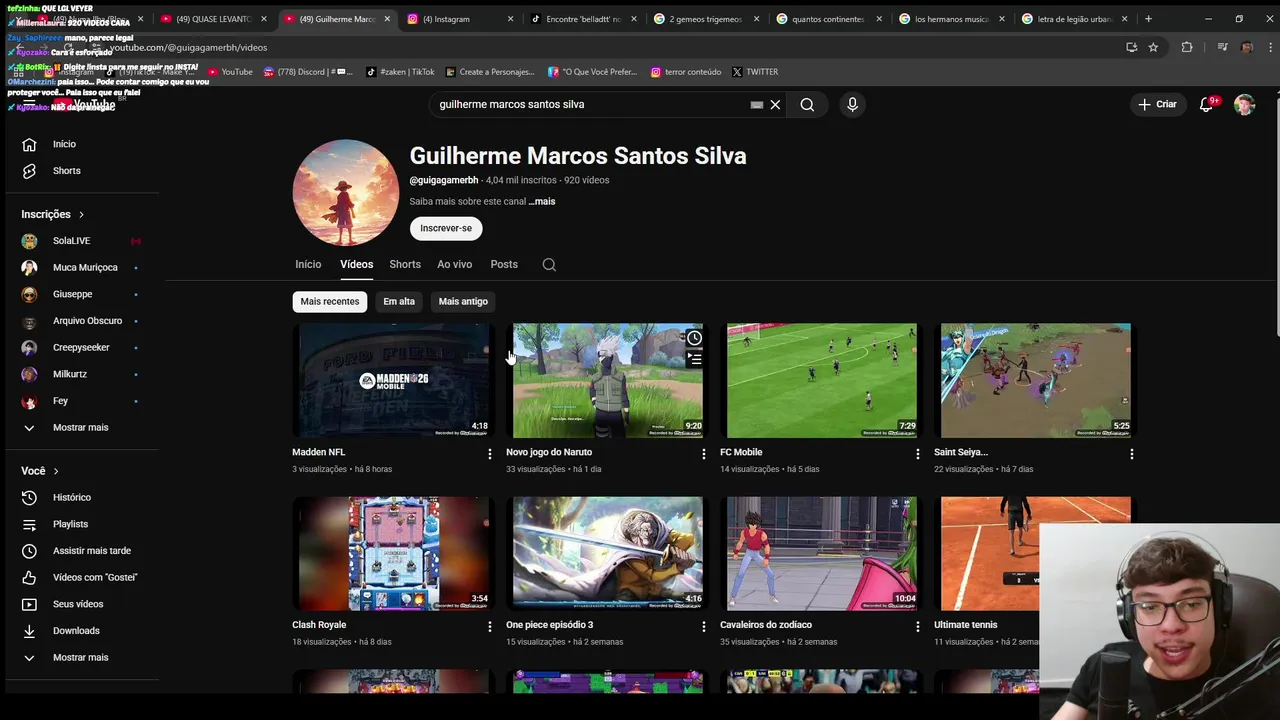Image resolution: width=1280 pixels, height=720 pixels.
Task: Click the search magnifier button
Action: (x=807, y=104)
